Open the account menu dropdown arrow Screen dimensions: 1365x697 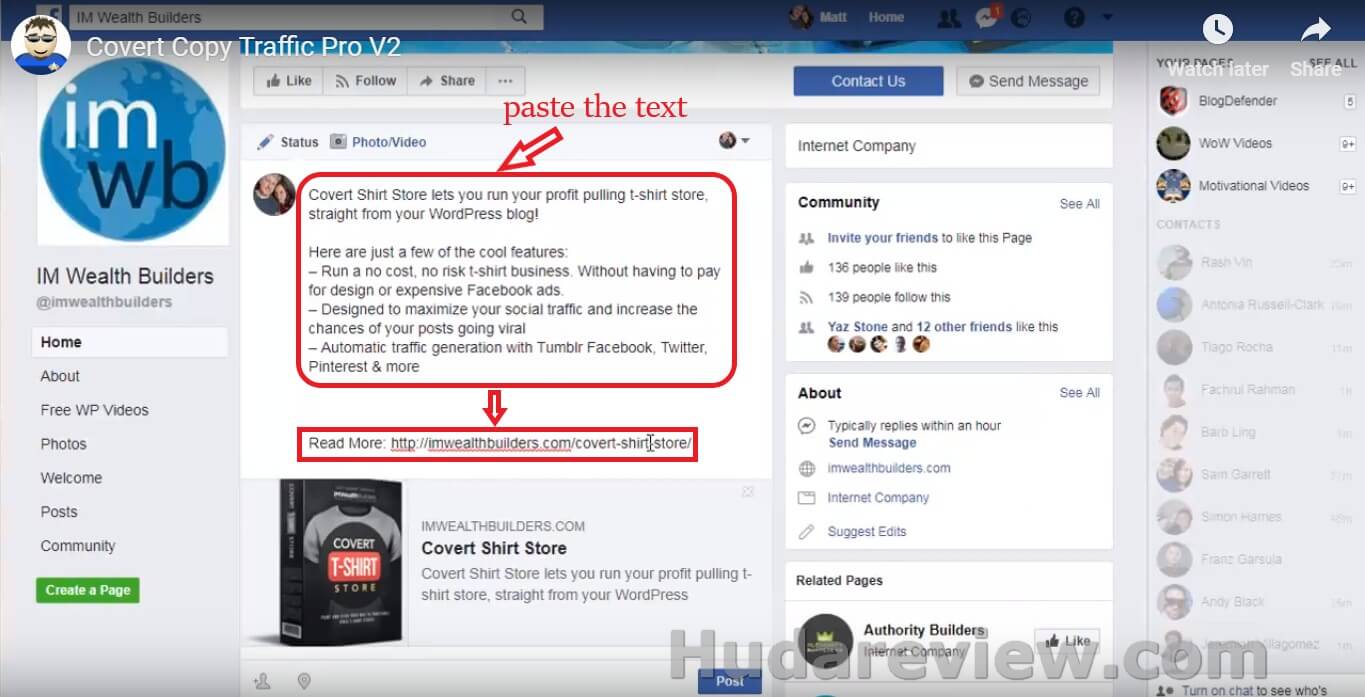[x=1106, y=17]
